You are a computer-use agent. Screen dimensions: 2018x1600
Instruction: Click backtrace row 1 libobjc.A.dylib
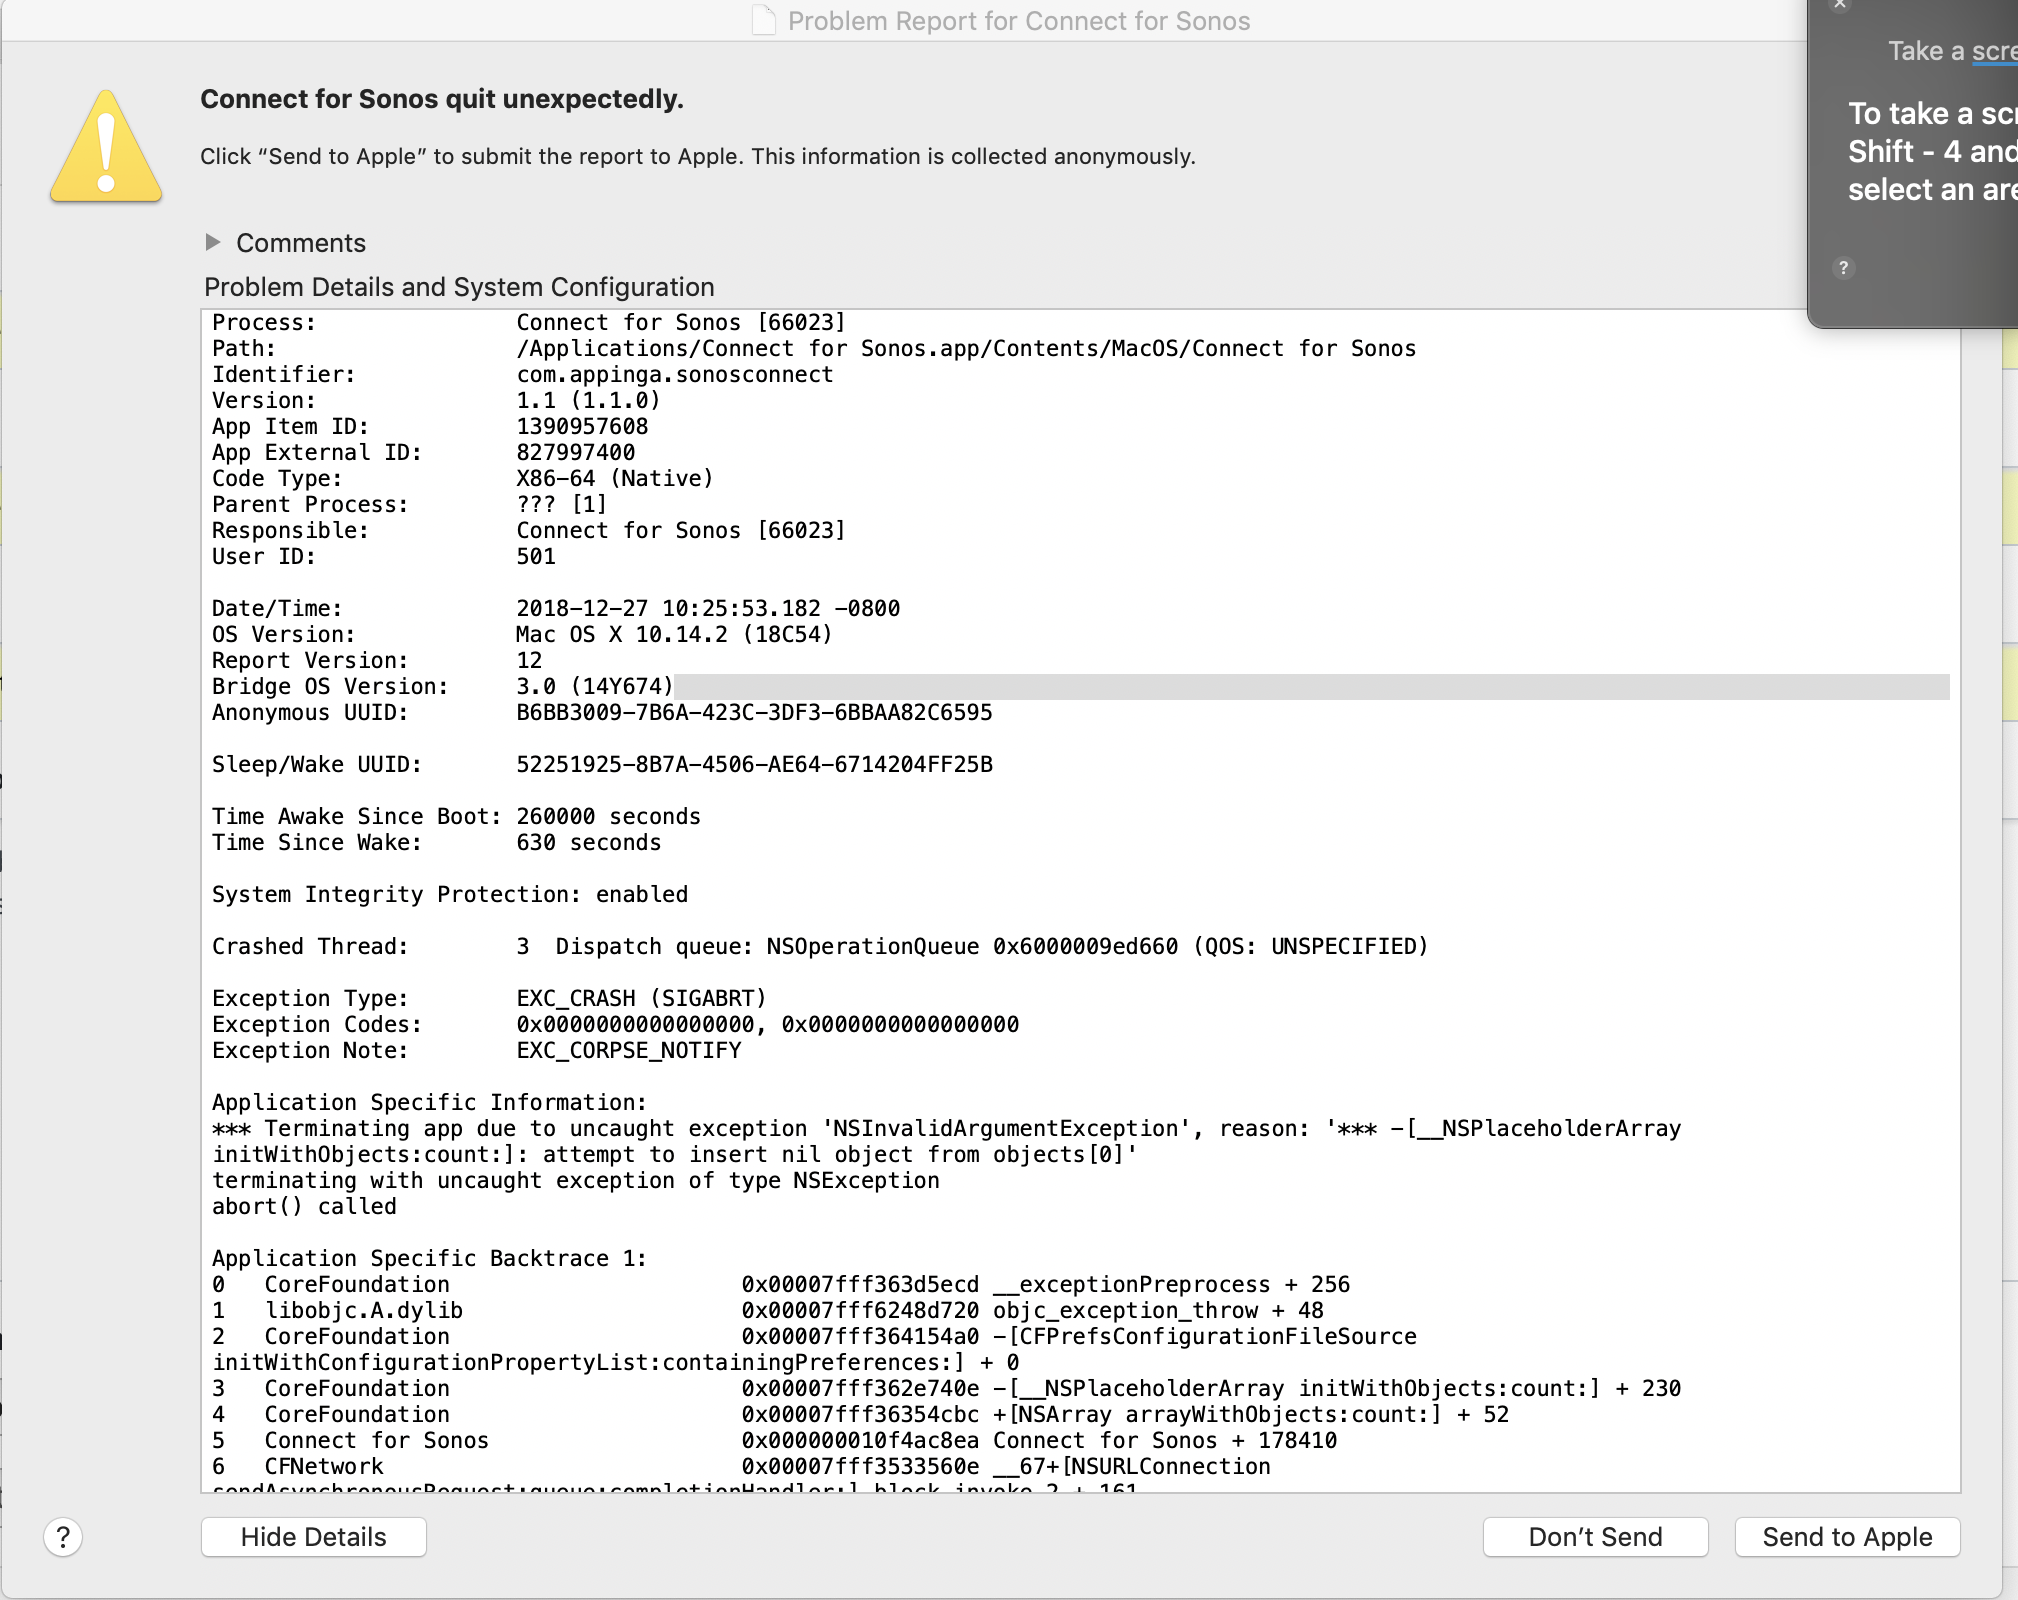pos(767,1311)
